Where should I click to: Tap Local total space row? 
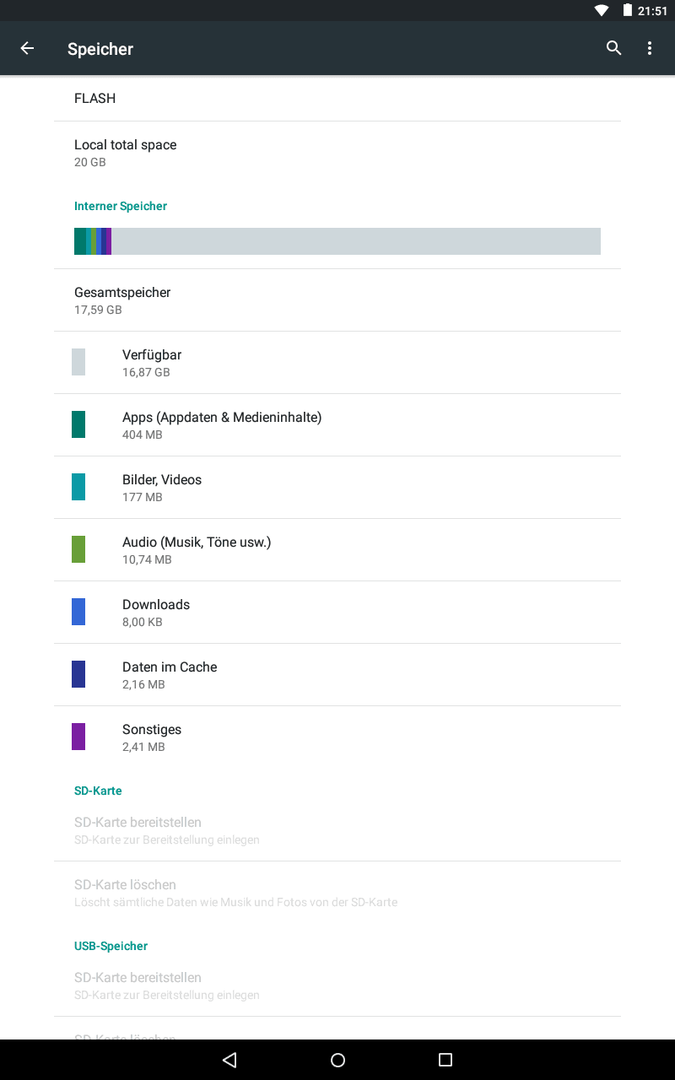pyautogui.click(x=338, y=153)
